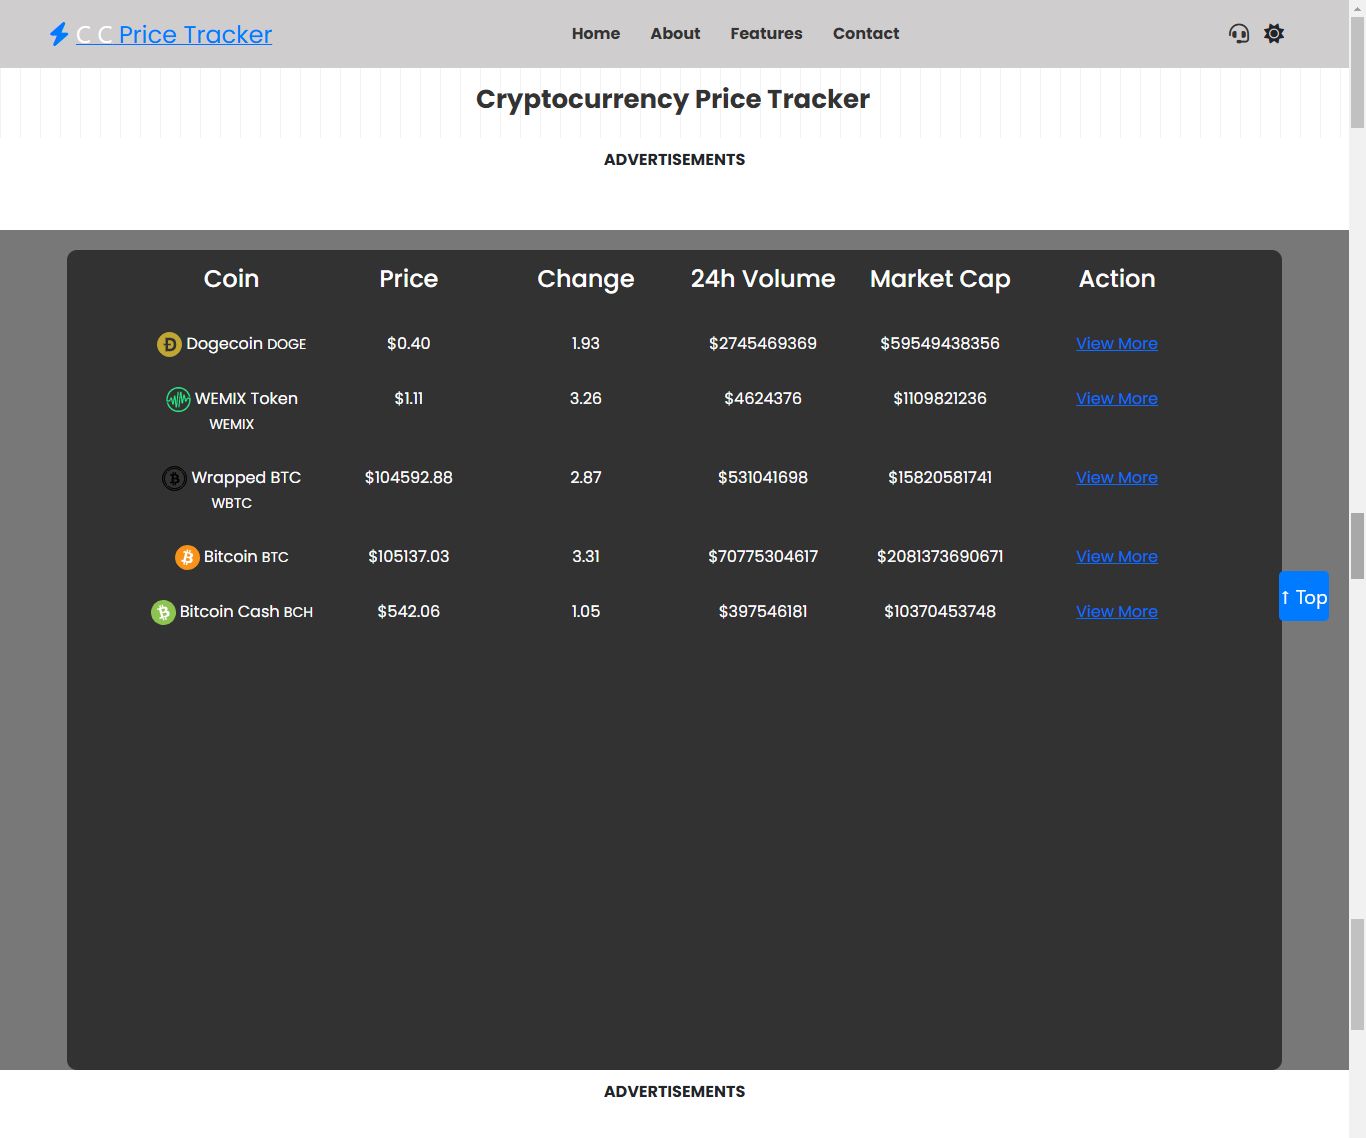Select the Bitcoin BTC name text
The image size is (1366, 1138).
pos(246,556)
